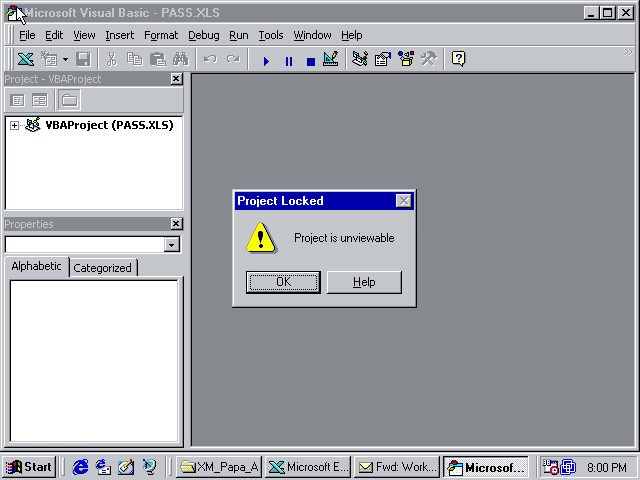Launch Internet Explorer from quick launch
Image resolution: width=640 pixels, height=480 pixels.
80,467
